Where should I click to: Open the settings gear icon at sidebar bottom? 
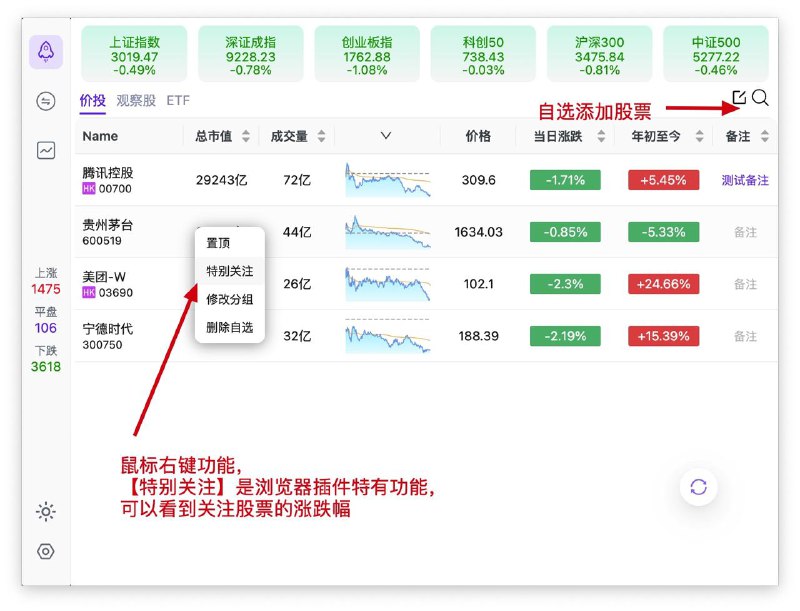(45, 551)
